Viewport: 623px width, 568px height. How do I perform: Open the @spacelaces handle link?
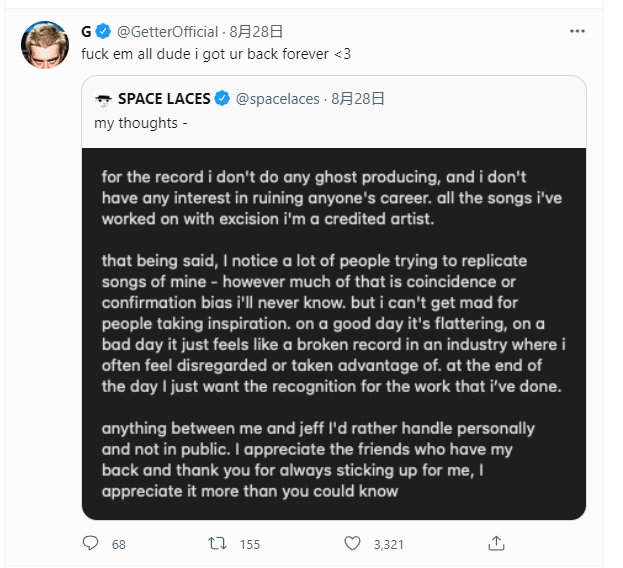(277, 99)
